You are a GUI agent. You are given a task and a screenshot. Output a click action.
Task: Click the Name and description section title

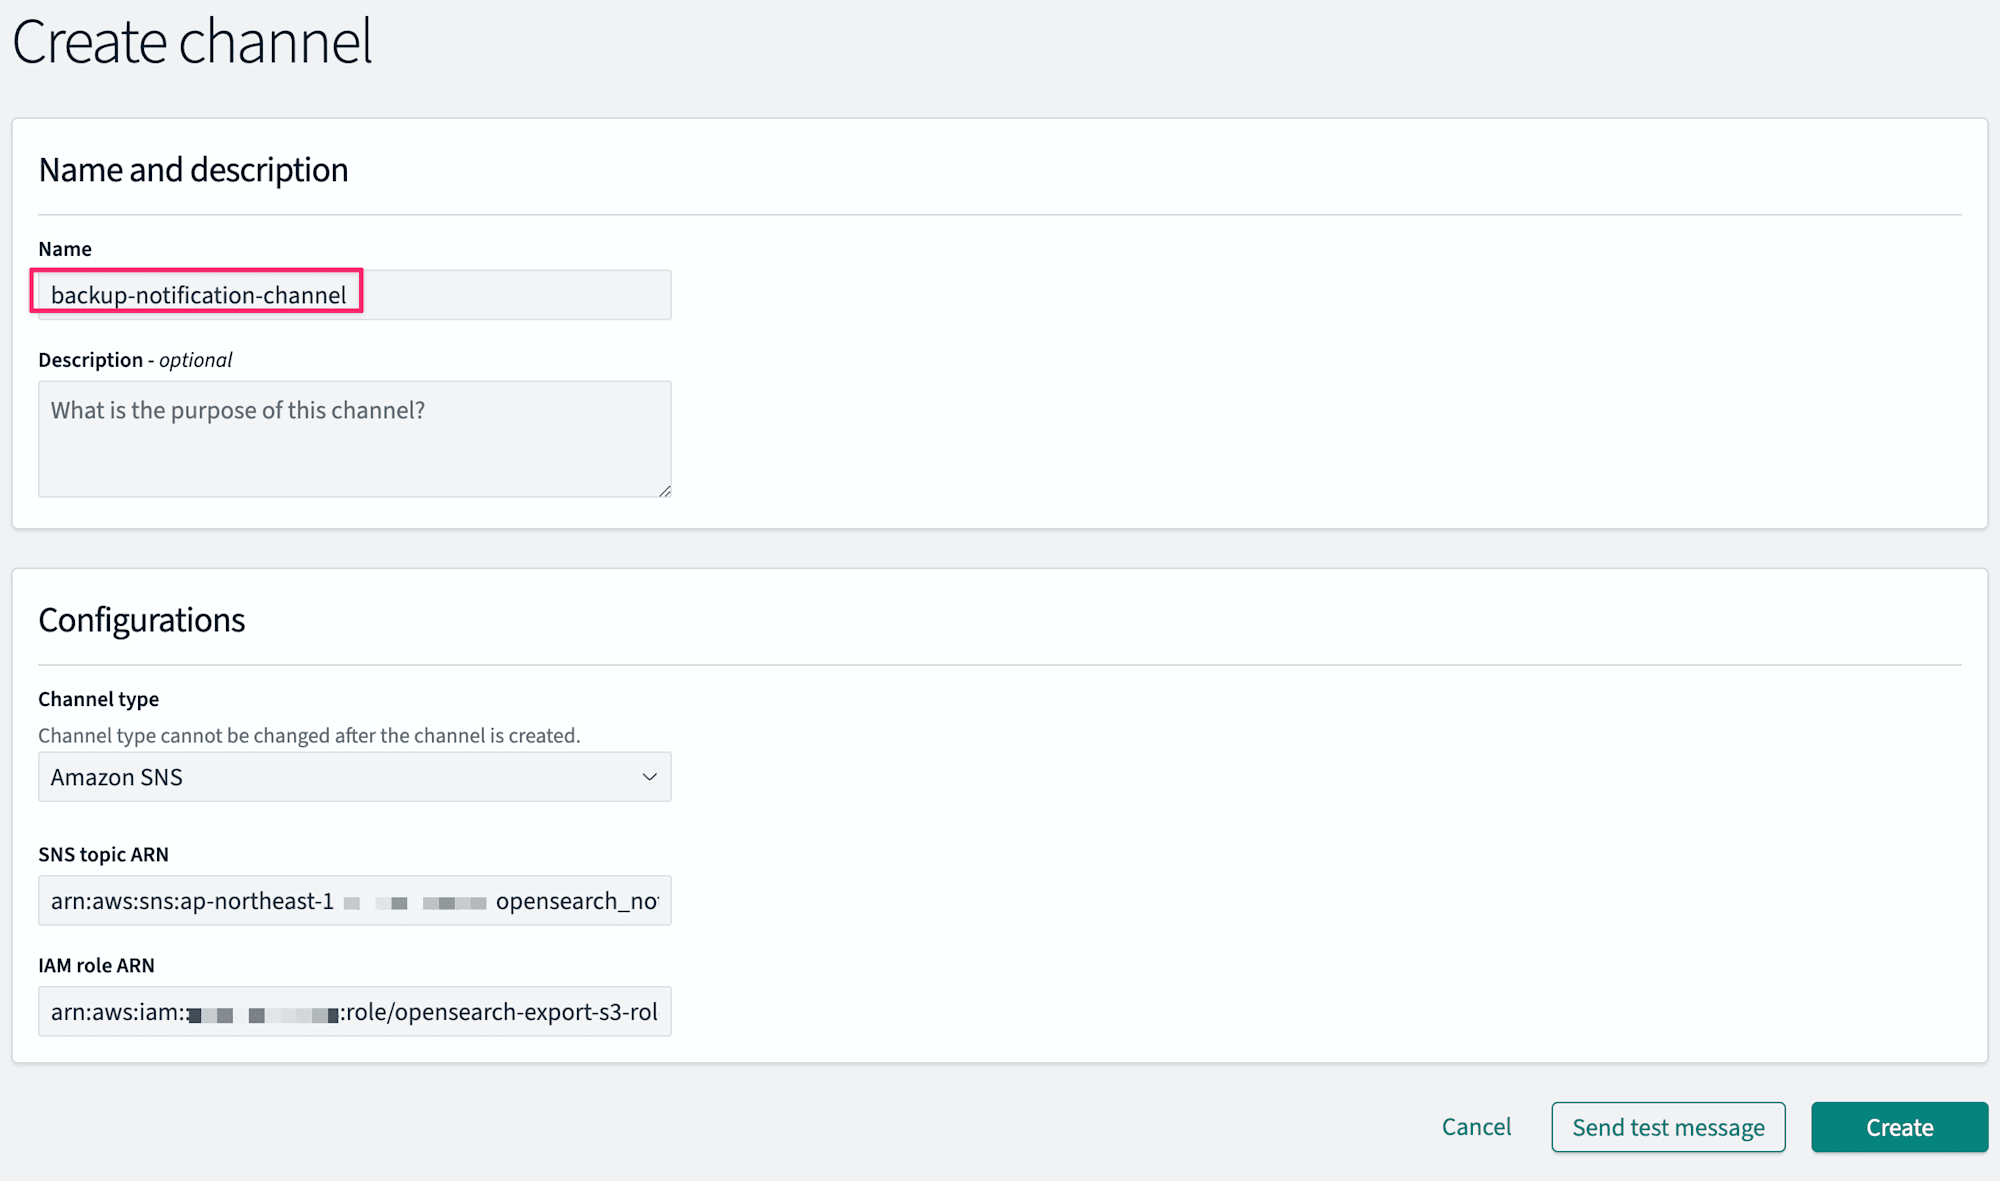(x=193, y=170)
